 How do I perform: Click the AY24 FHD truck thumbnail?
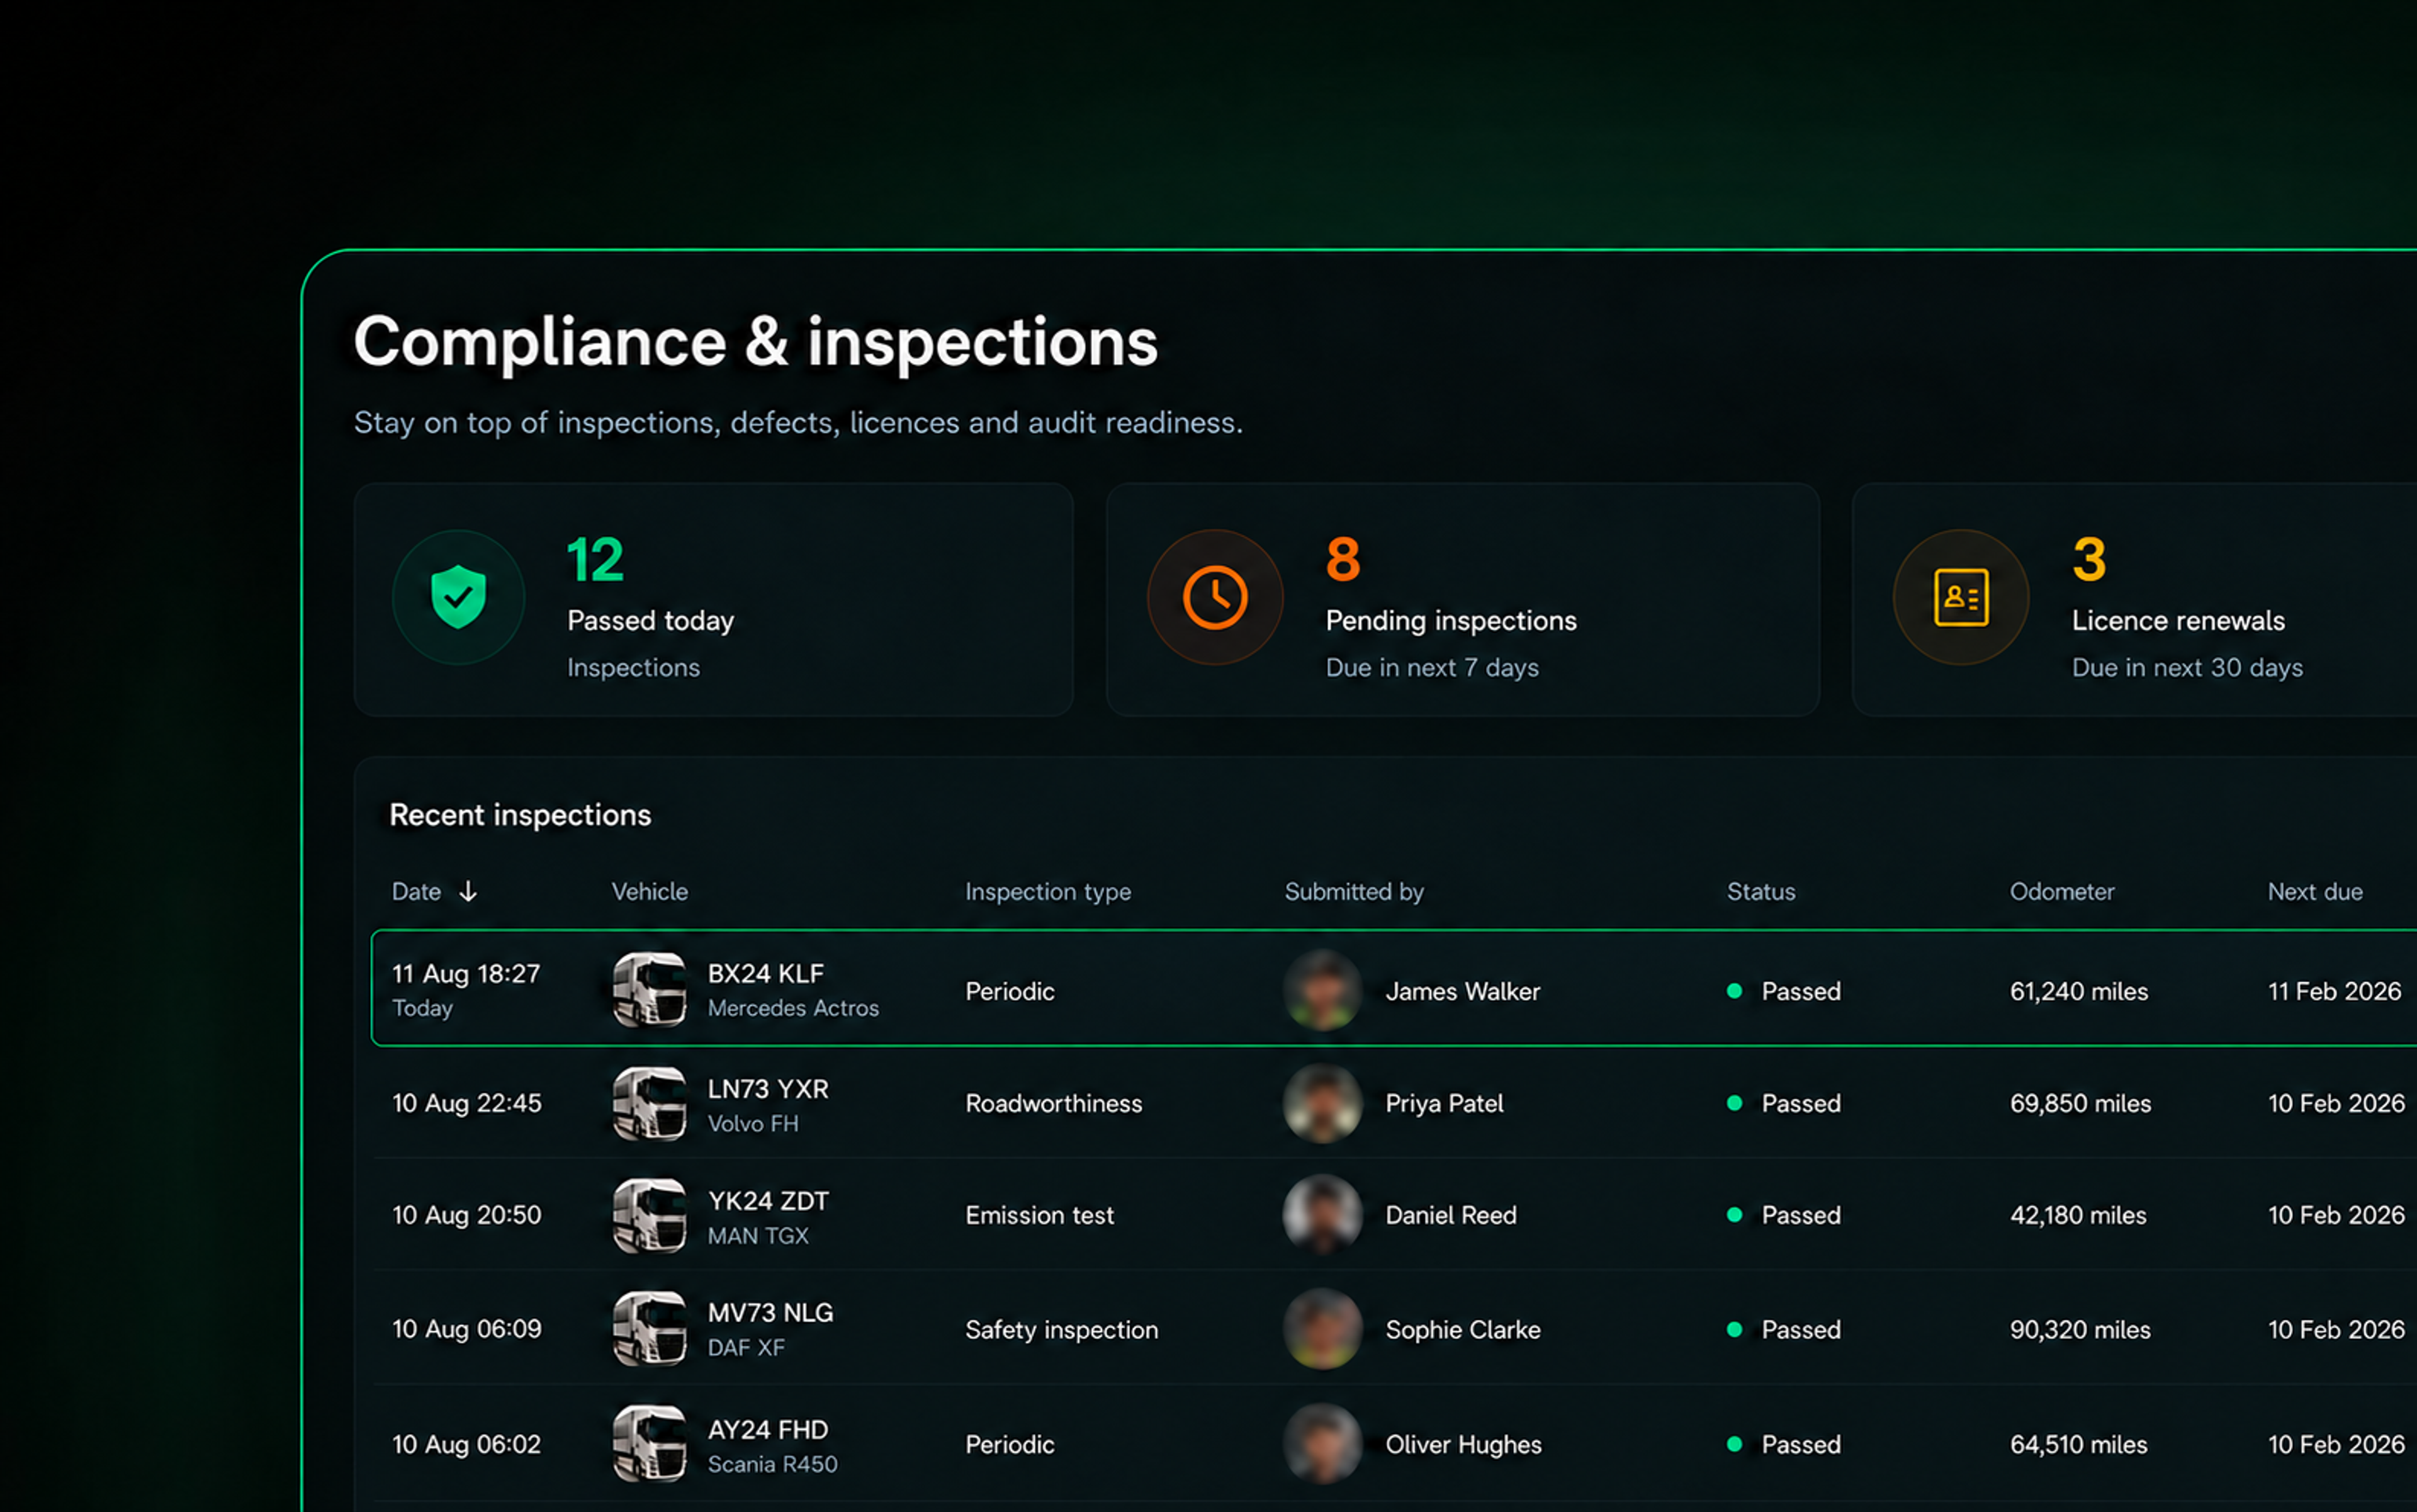650,1443
